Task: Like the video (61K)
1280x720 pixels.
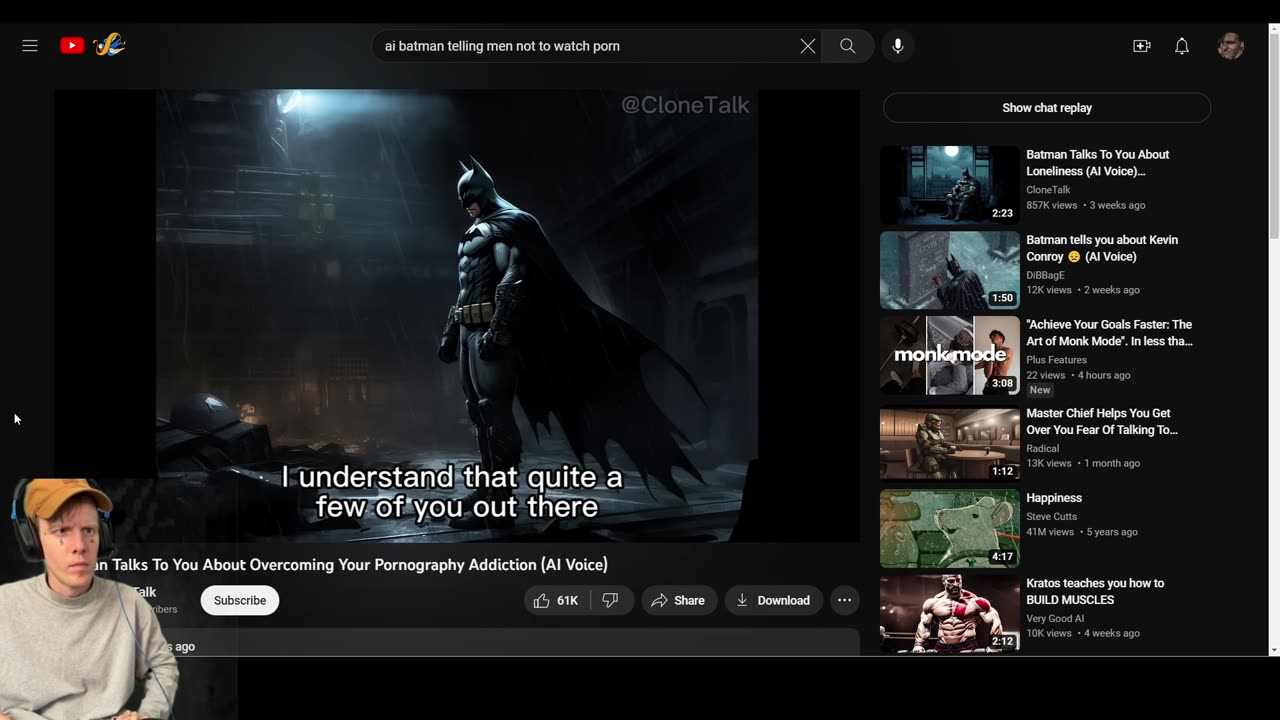Action: pos(557,600)
